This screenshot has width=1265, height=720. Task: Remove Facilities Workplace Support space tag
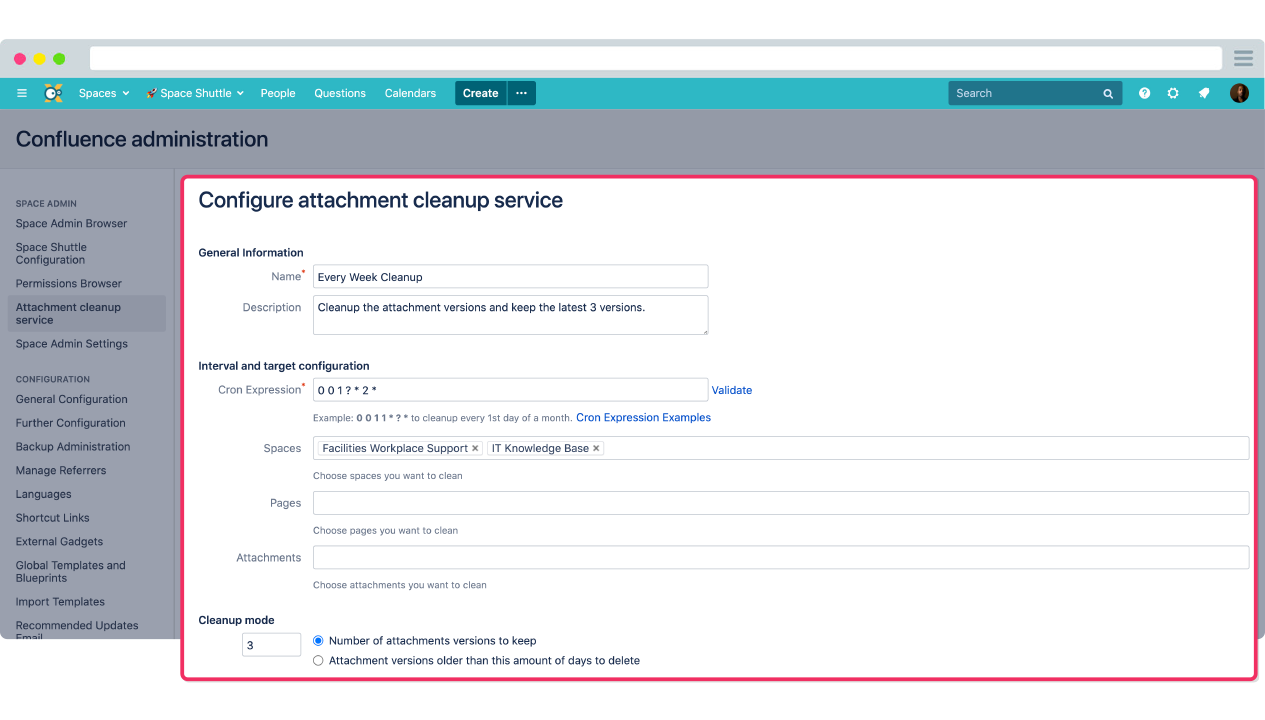coord(475,449)
